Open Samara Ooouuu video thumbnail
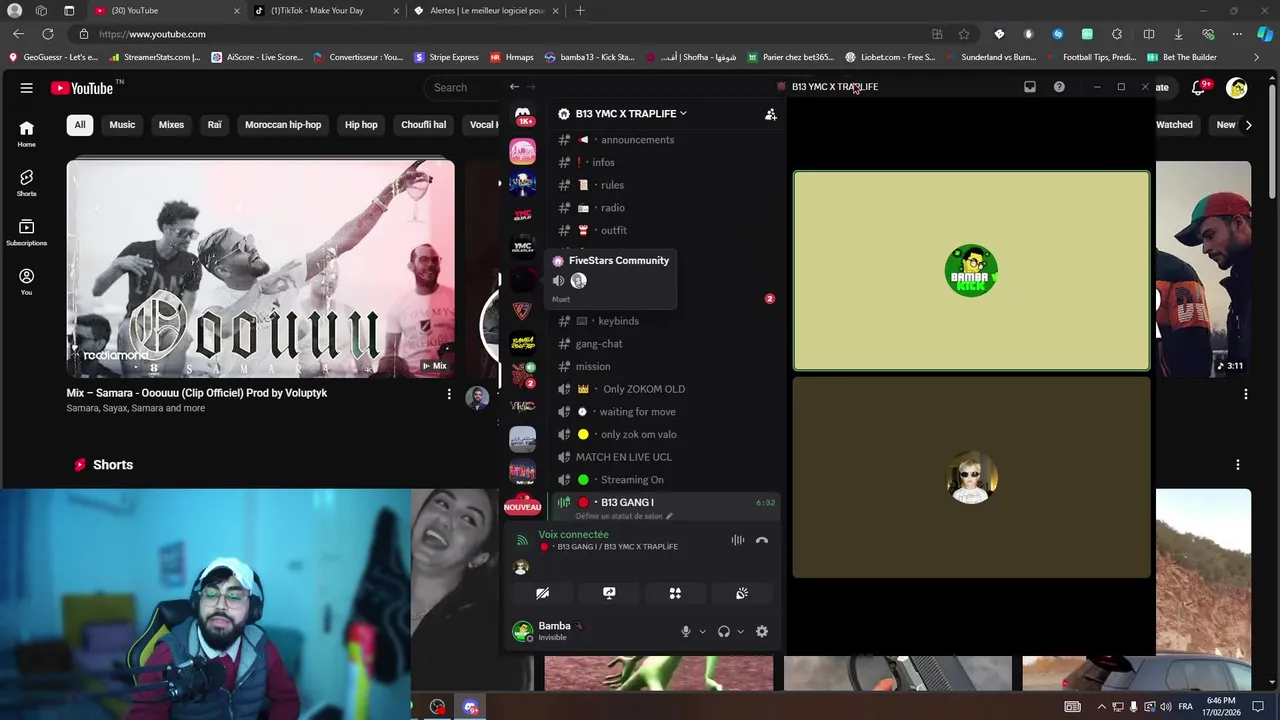 (260, 270)
